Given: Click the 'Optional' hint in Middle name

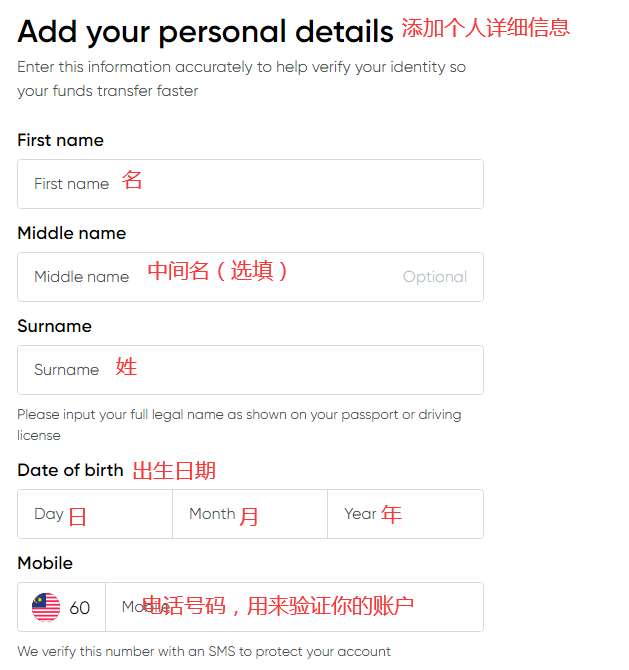Looking at the screenshot, I should (x=434, y=277).
